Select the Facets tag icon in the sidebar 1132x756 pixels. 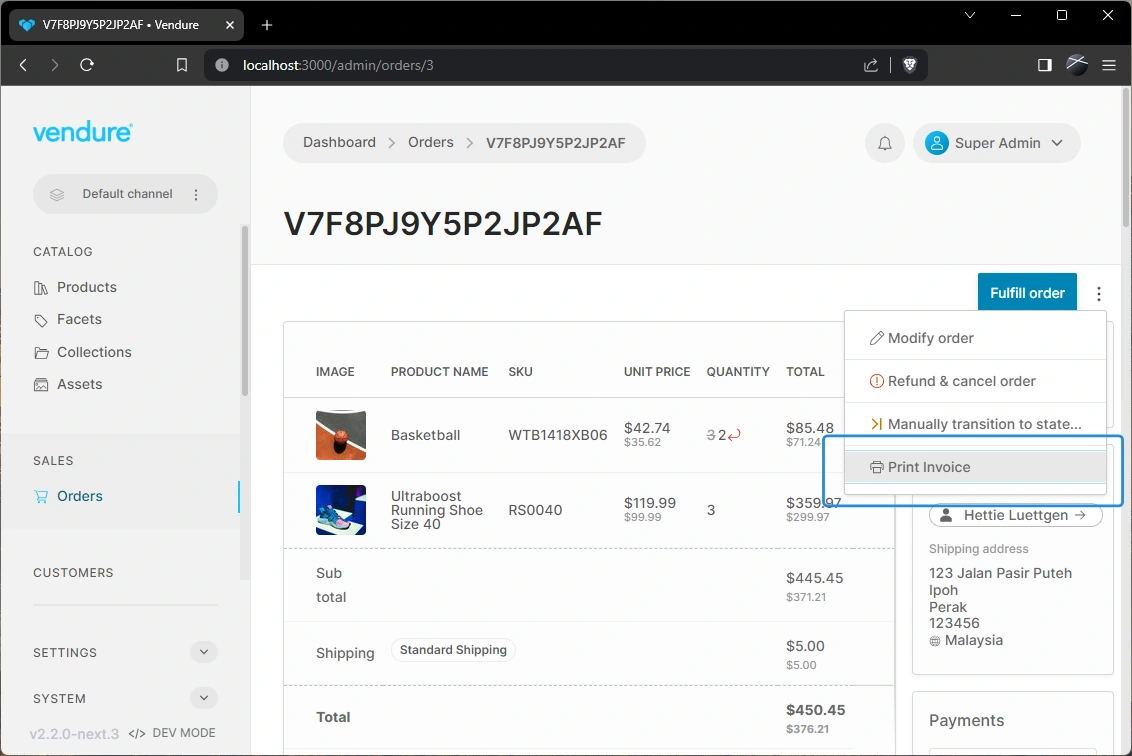43,319
